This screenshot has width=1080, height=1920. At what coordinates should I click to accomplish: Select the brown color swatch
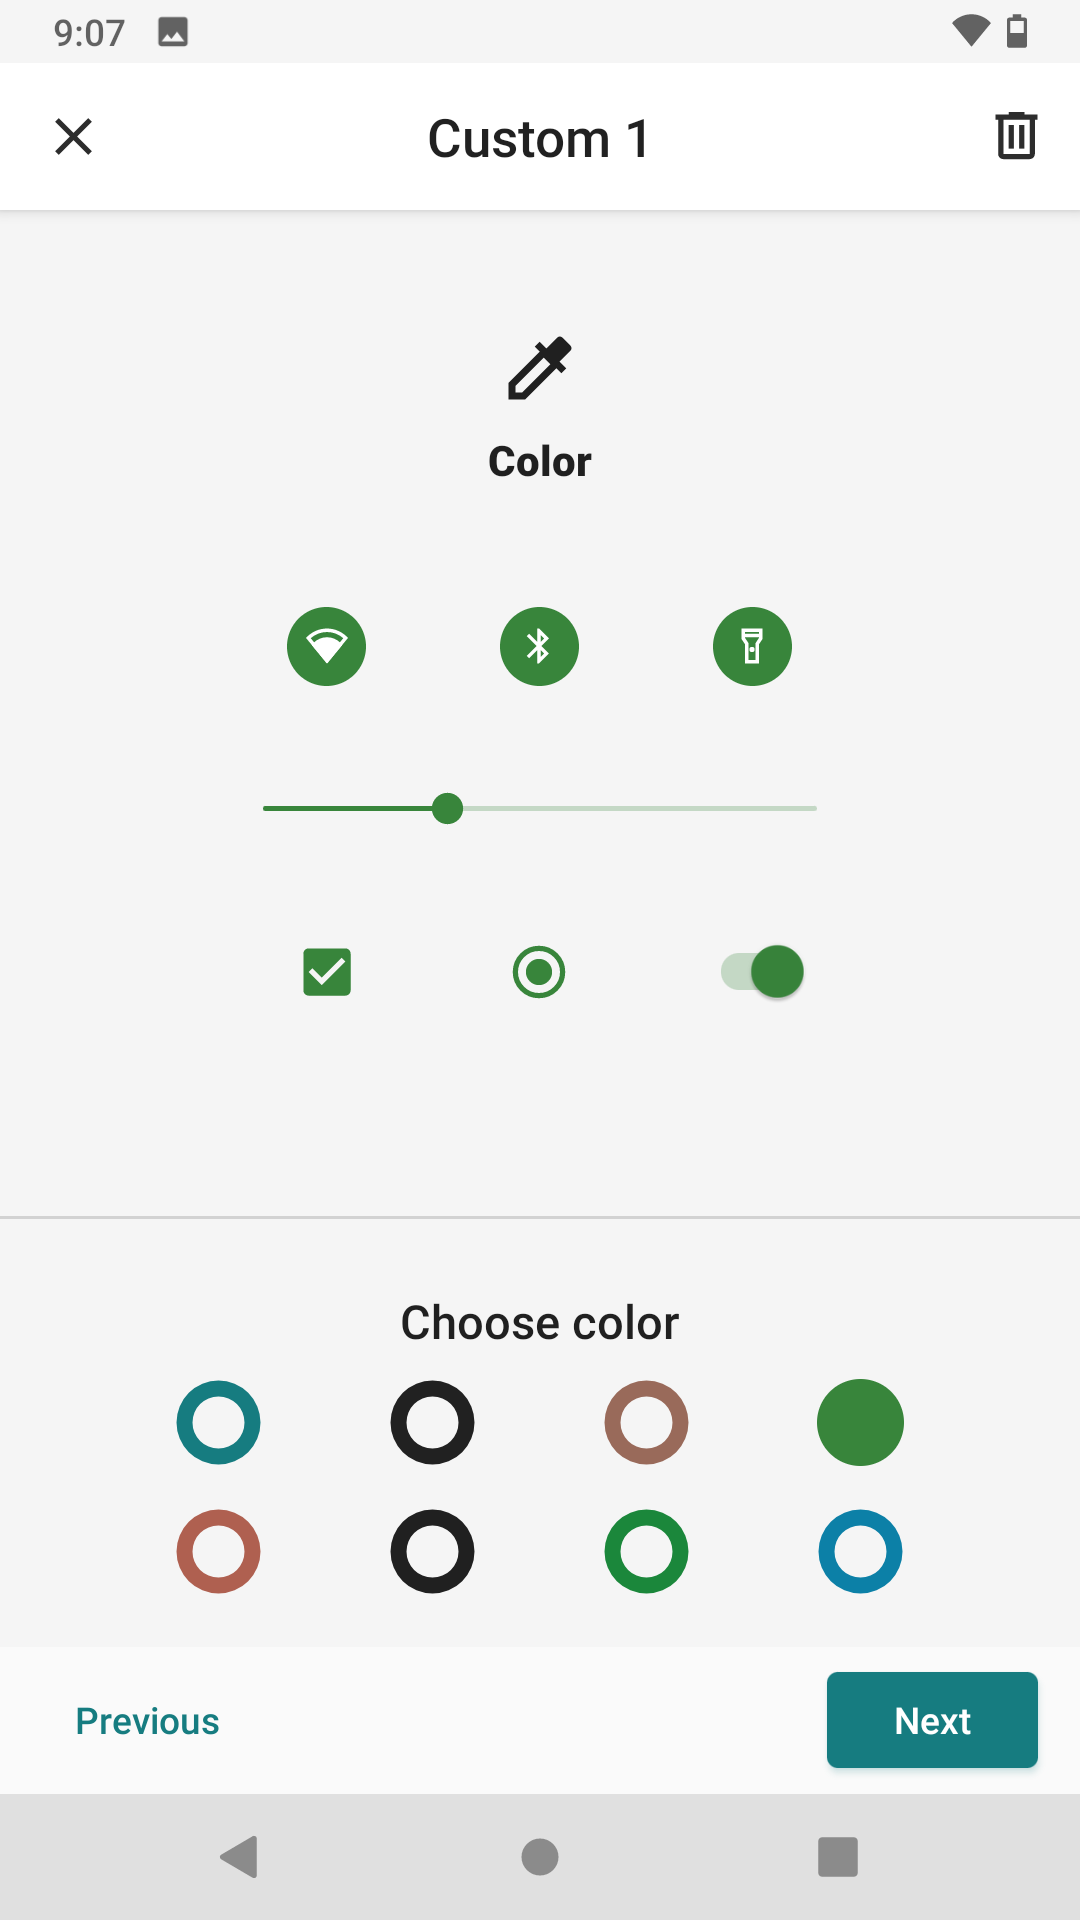(646, 1422)
